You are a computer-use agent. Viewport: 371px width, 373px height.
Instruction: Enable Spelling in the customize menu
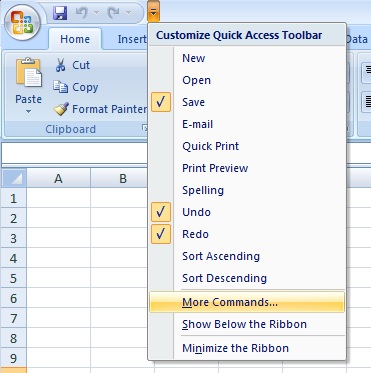click(x=247, y=190)
